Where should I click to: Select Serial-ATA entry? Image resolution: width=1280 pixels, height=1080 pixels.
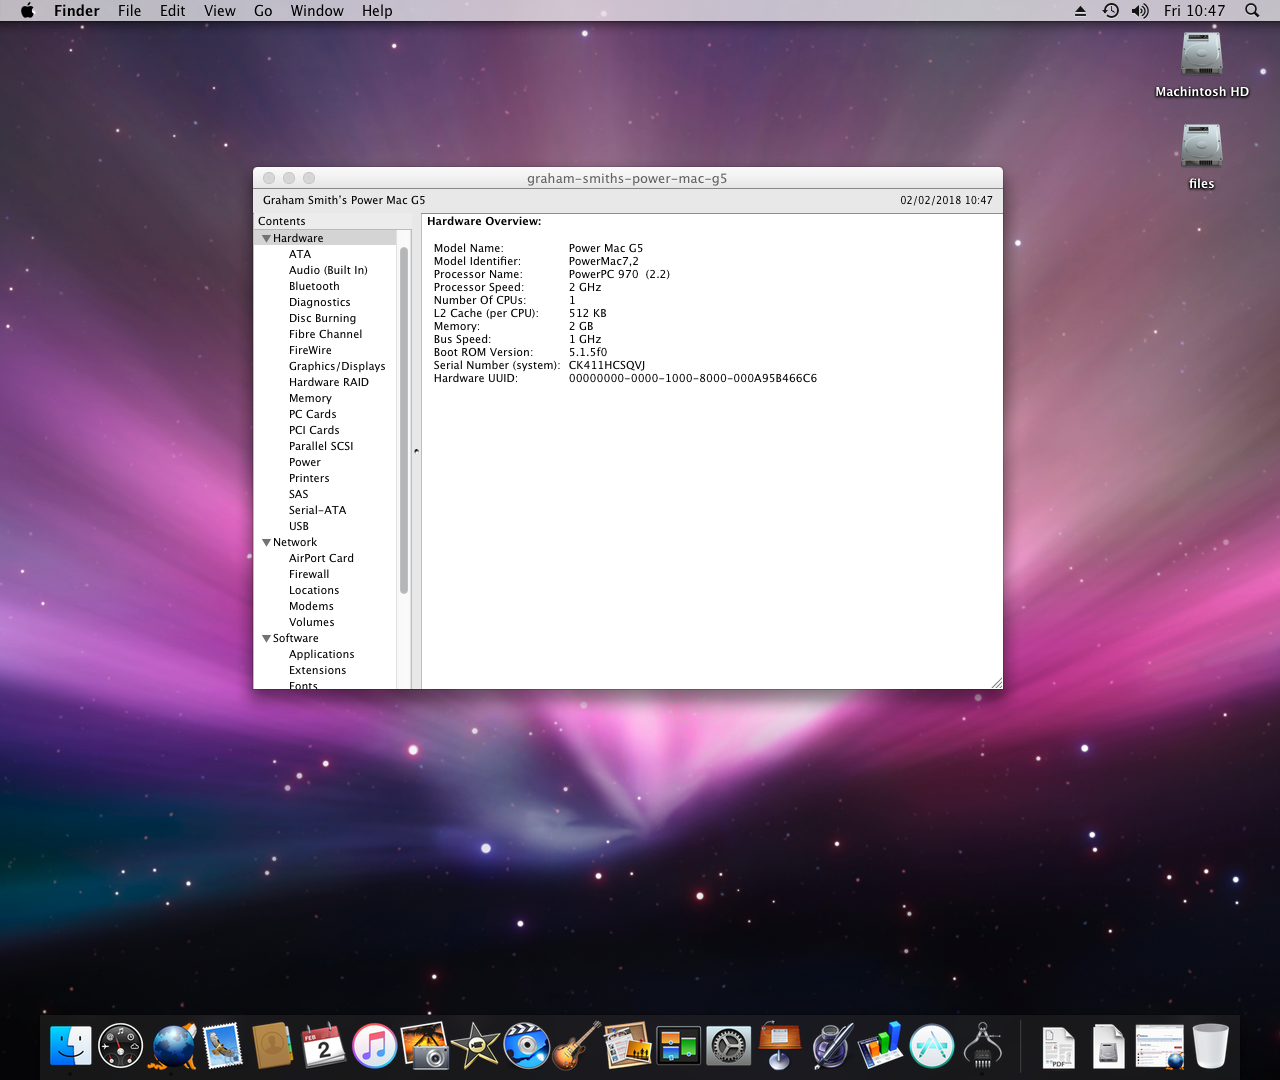point(317,510)
